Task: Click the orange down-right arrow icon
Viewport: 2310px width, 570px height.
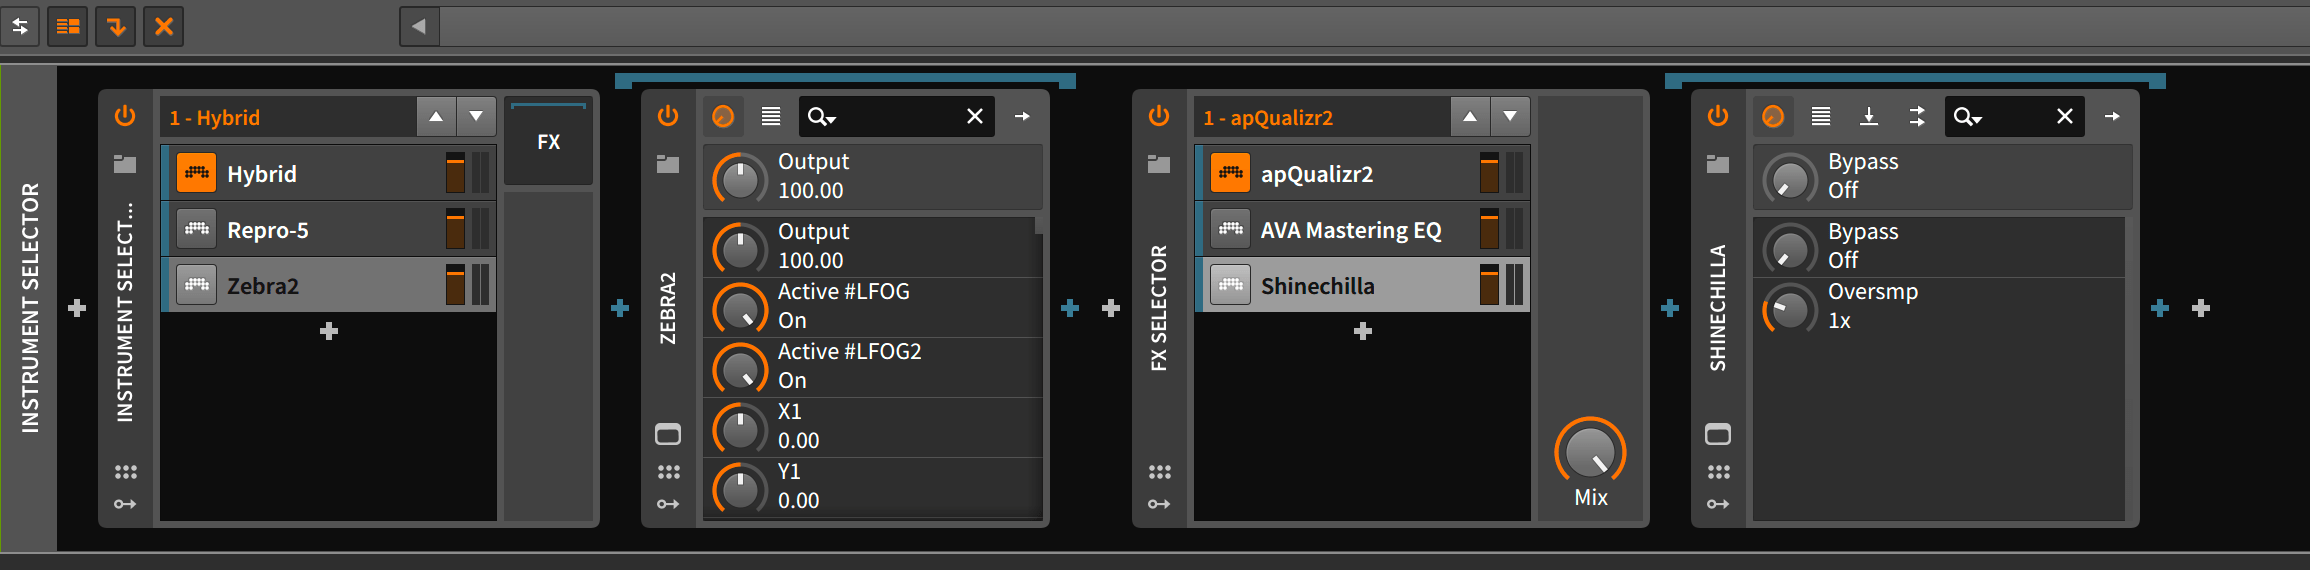Action: 116,26
